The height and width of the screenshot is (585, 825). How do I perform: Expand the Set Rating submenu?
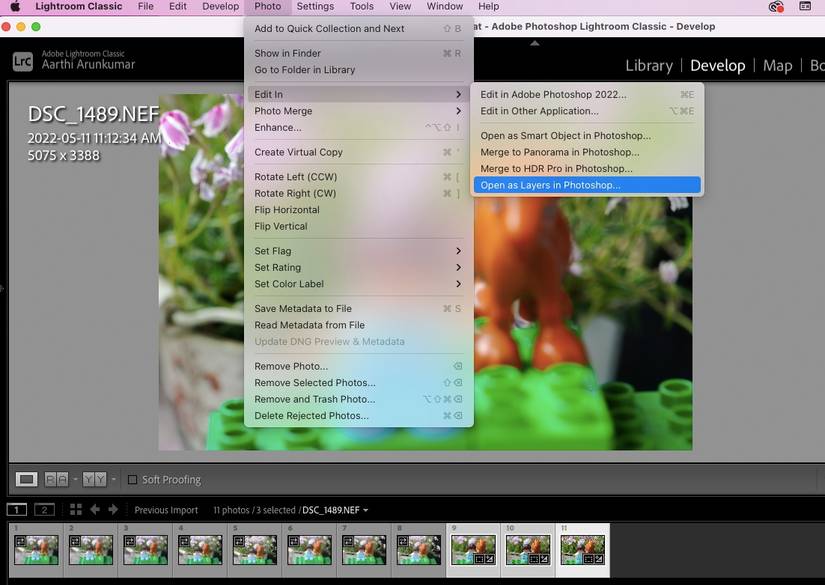[358, 267]
